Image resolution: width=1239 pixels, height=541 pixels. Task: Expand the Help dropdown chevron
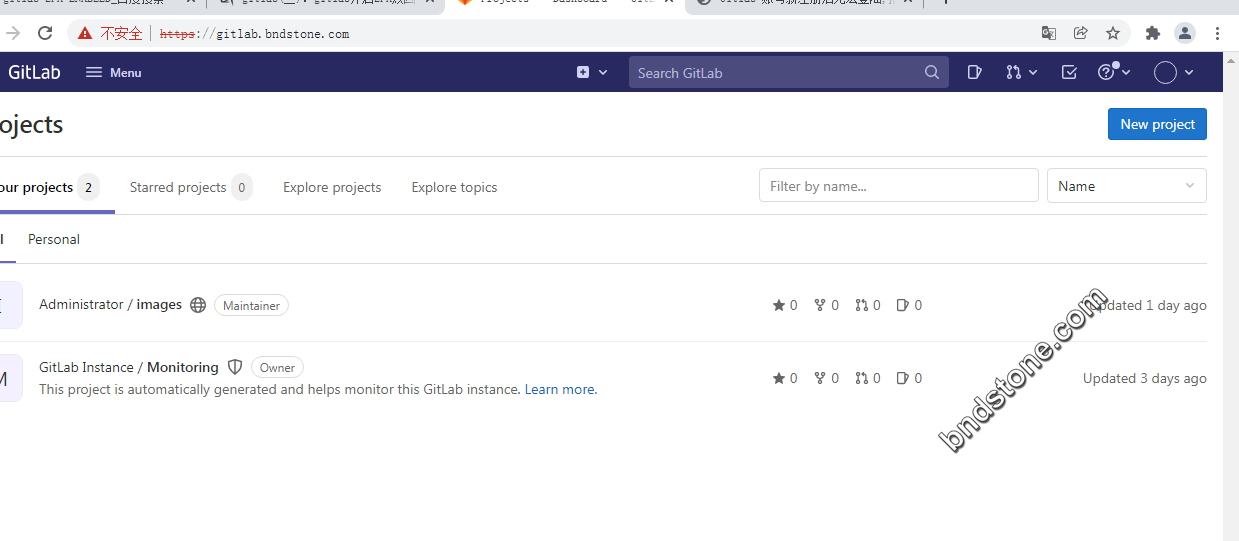tap(1127, 72)
